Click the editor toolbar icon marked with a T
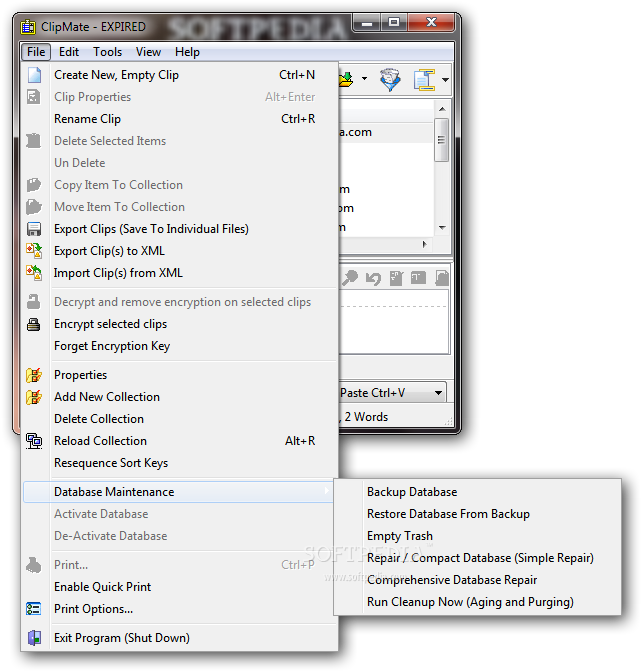642x672 pixels. [x=418, y=278]
